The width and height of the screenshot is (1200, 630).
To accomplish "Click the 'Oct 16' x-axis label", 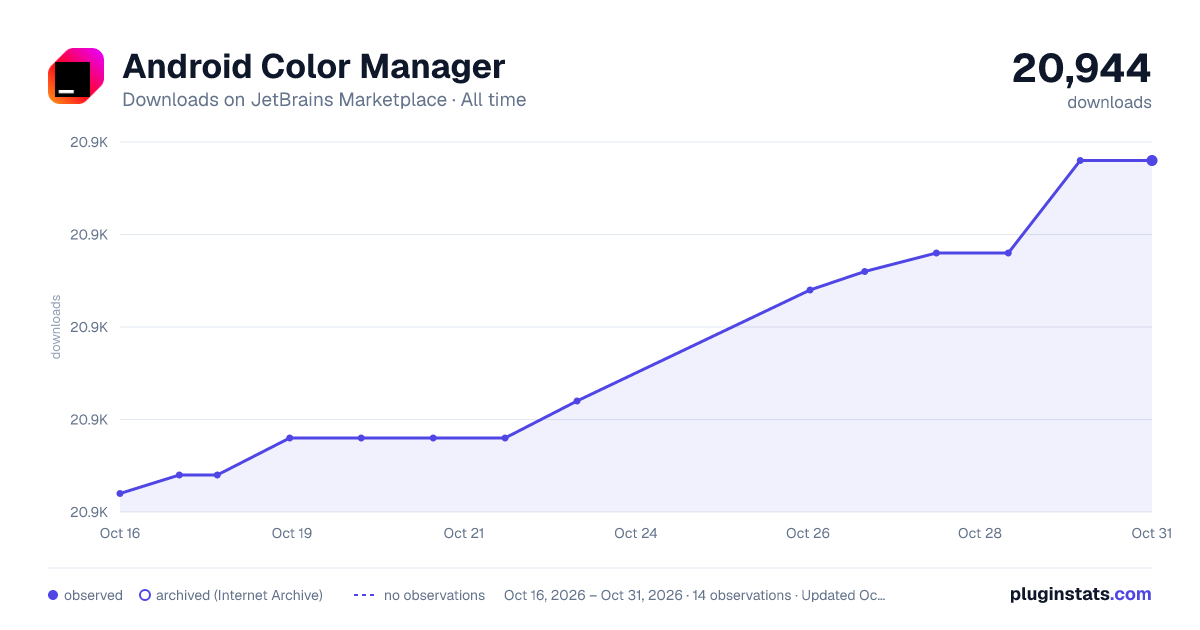I will coord(120,533).
